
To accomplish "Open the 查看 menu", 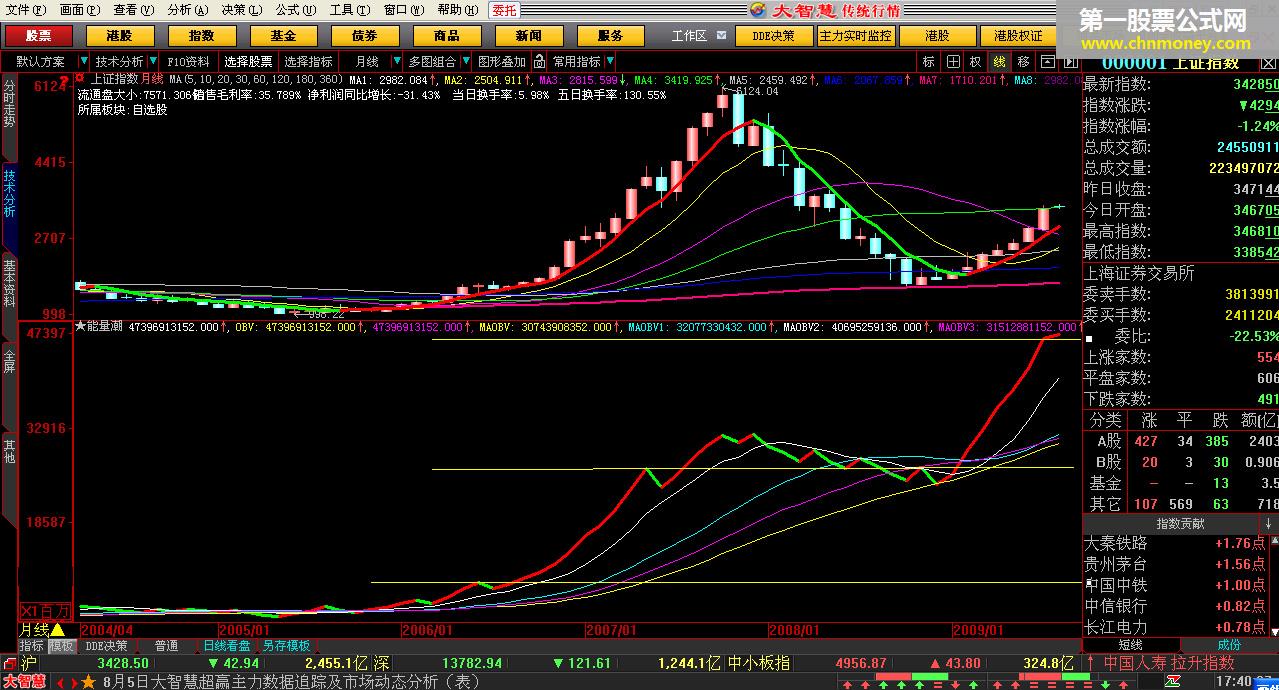I will [x=134, y=10].
